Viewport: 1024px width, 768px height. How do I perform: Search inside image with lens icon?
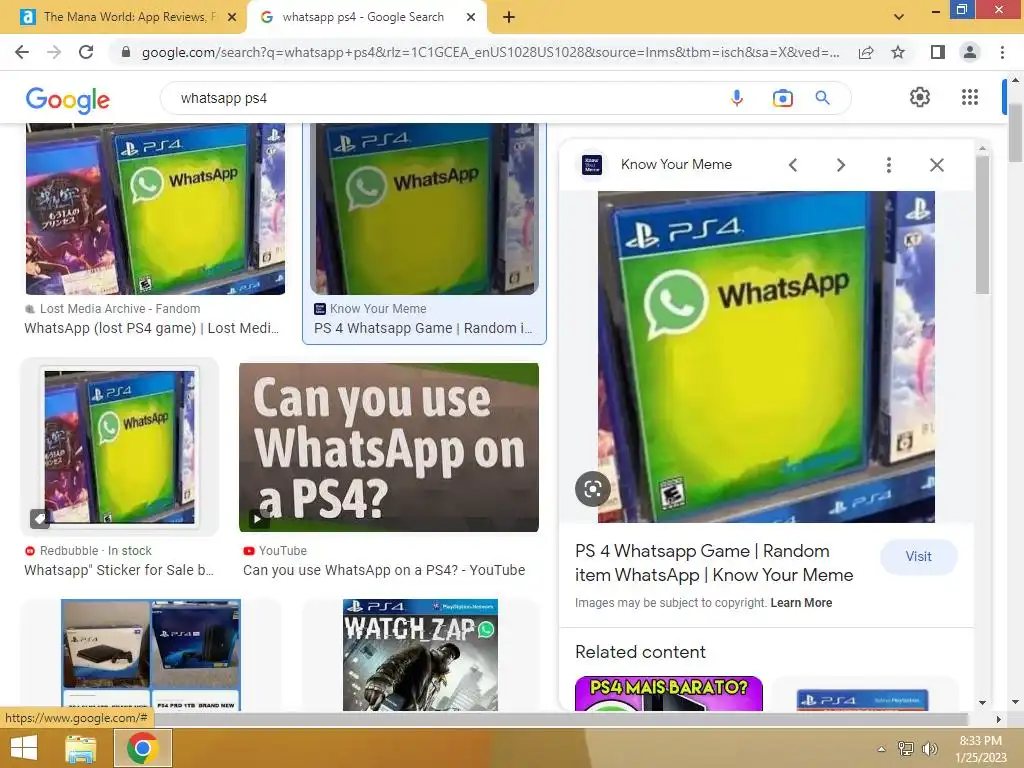[592, 489]
